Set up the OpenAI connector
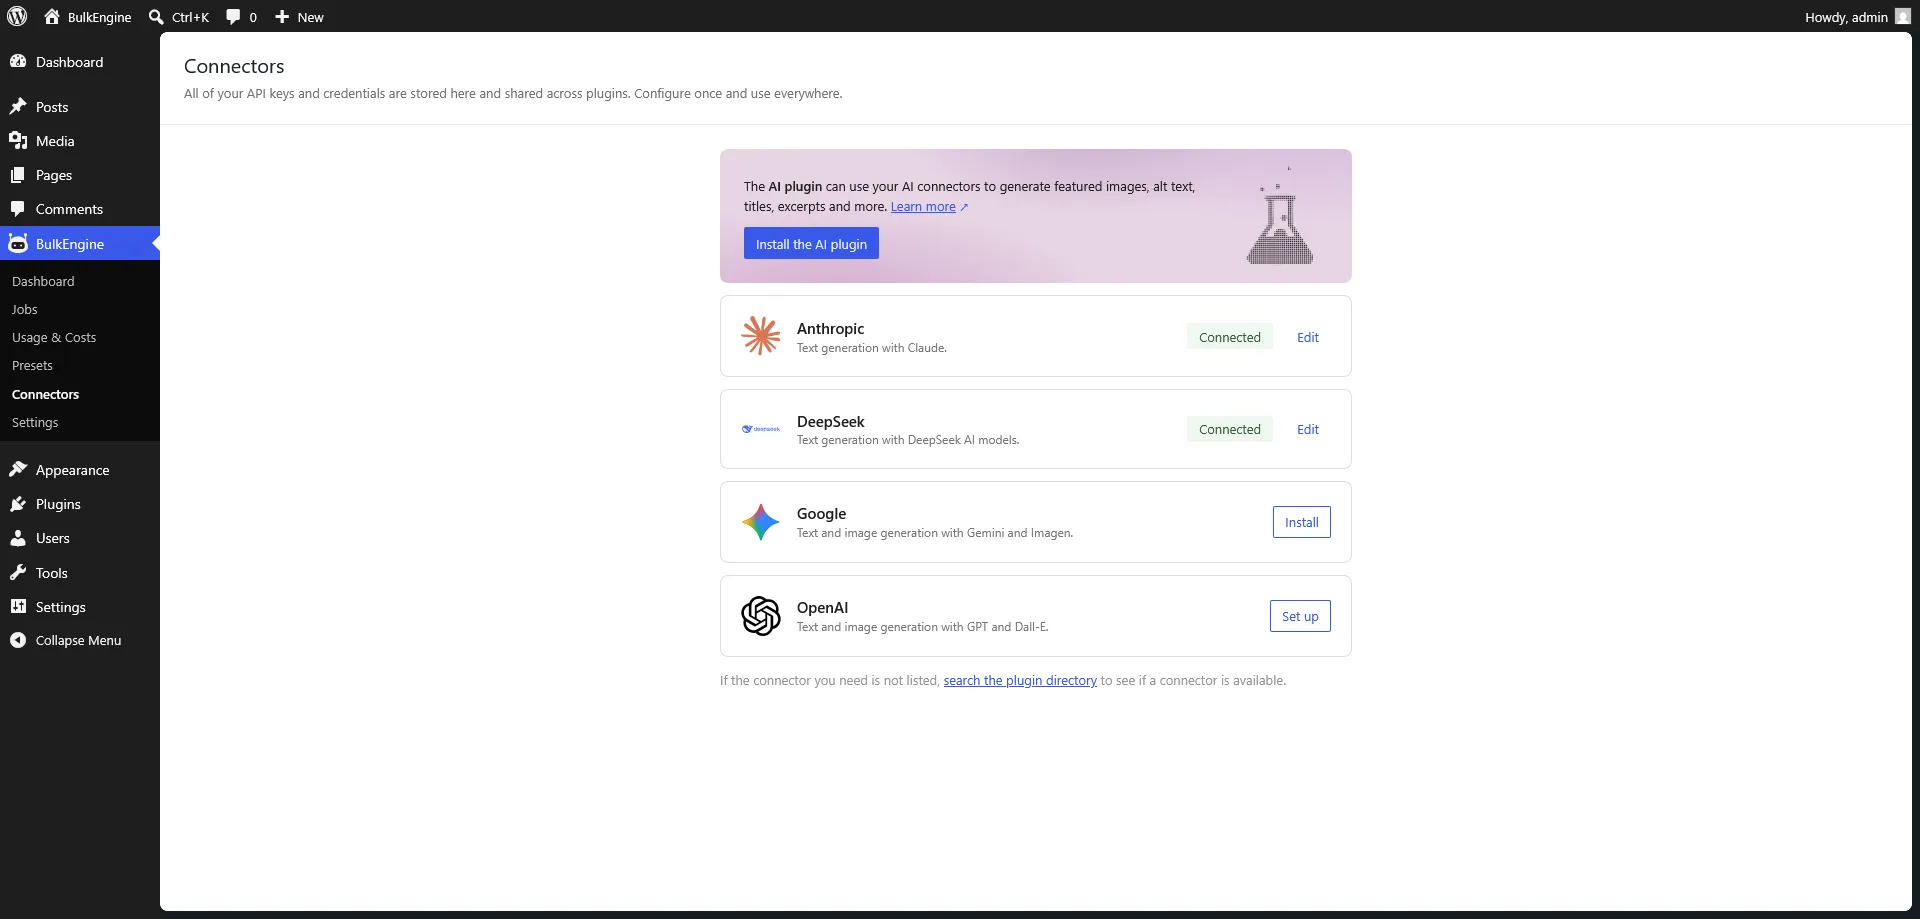The width and height of the screenshot is (1920, 919). [1300, 616]
